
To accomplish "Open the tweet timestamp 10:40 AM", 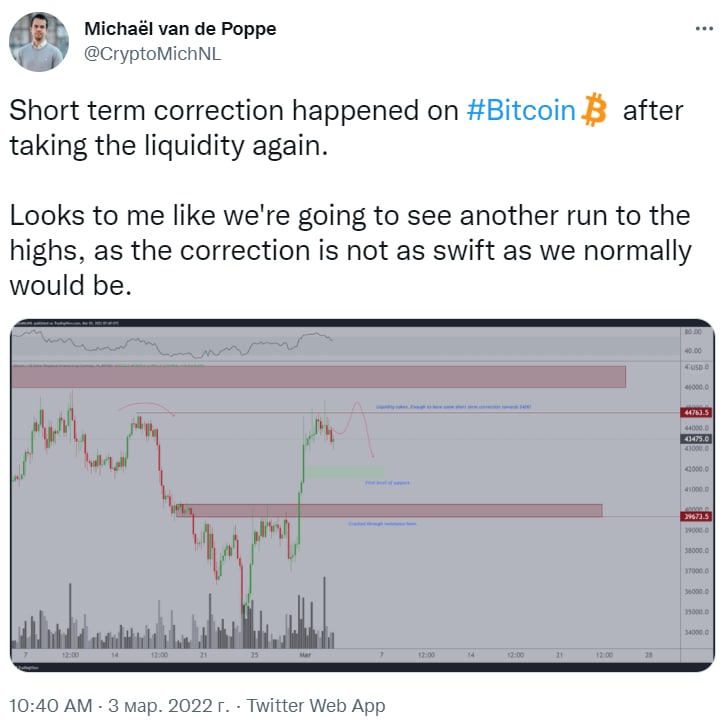I will [51, 706].
